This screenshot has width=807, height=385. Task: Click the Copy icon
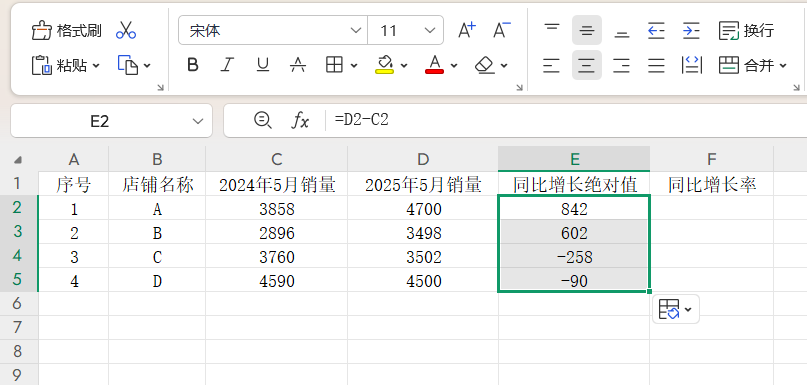128,65
